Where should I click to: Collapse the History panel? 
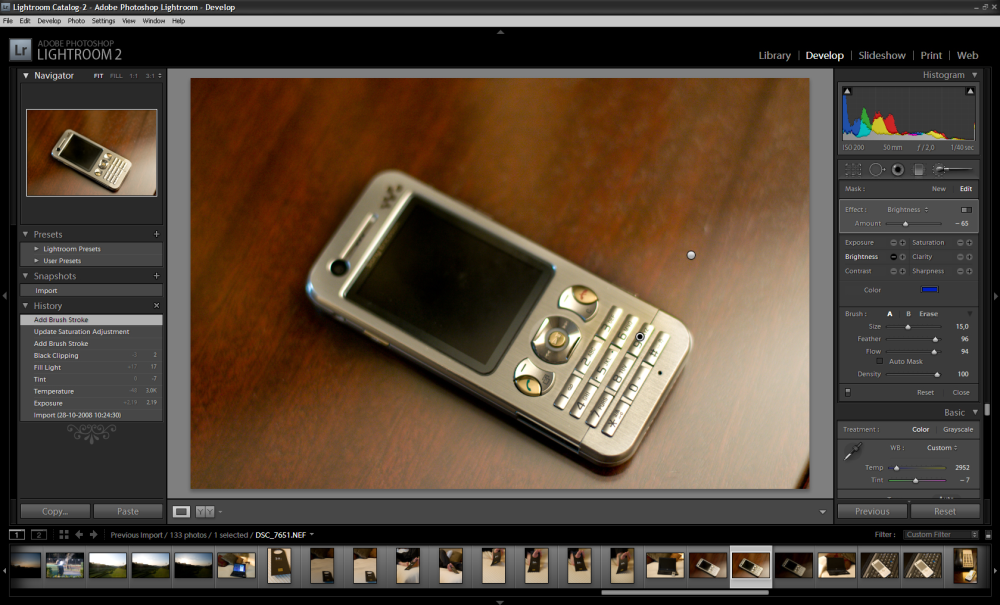tap(26, 306)
